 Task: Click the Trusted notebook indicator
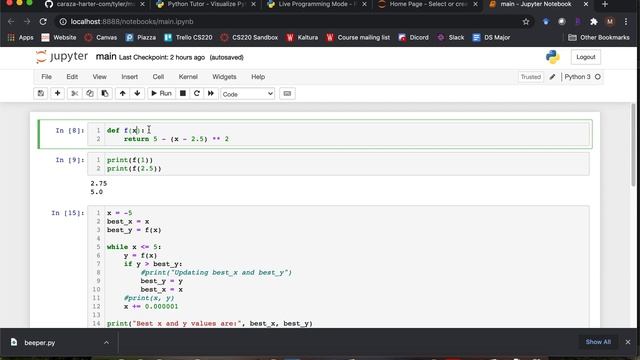point(531,77)
